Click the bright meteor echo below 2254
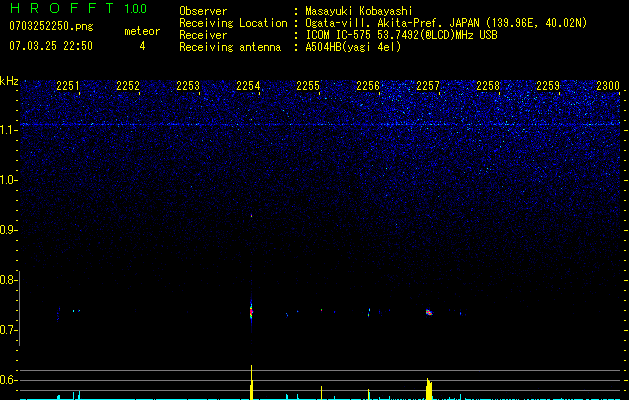This screenshot has height=400, width=629. point(251,310)
